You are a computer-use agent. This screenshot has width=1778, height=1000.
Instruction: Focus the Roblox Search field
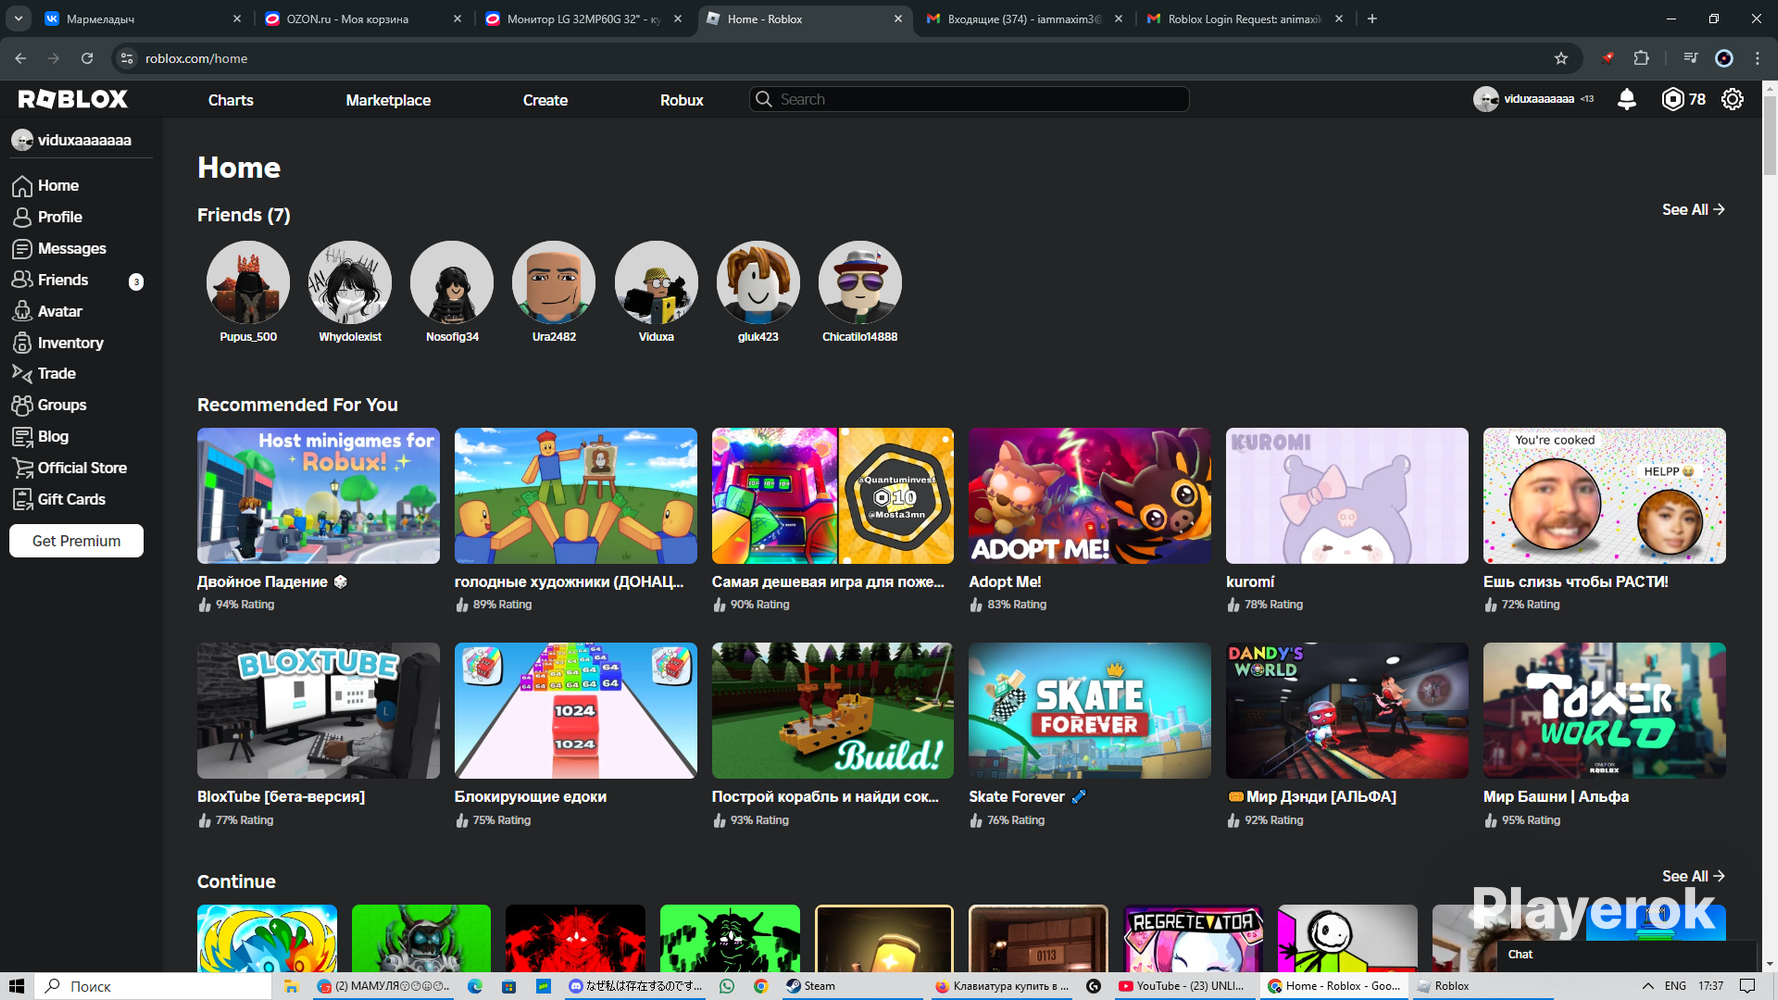pyautogui.click(x=969, y=99)
